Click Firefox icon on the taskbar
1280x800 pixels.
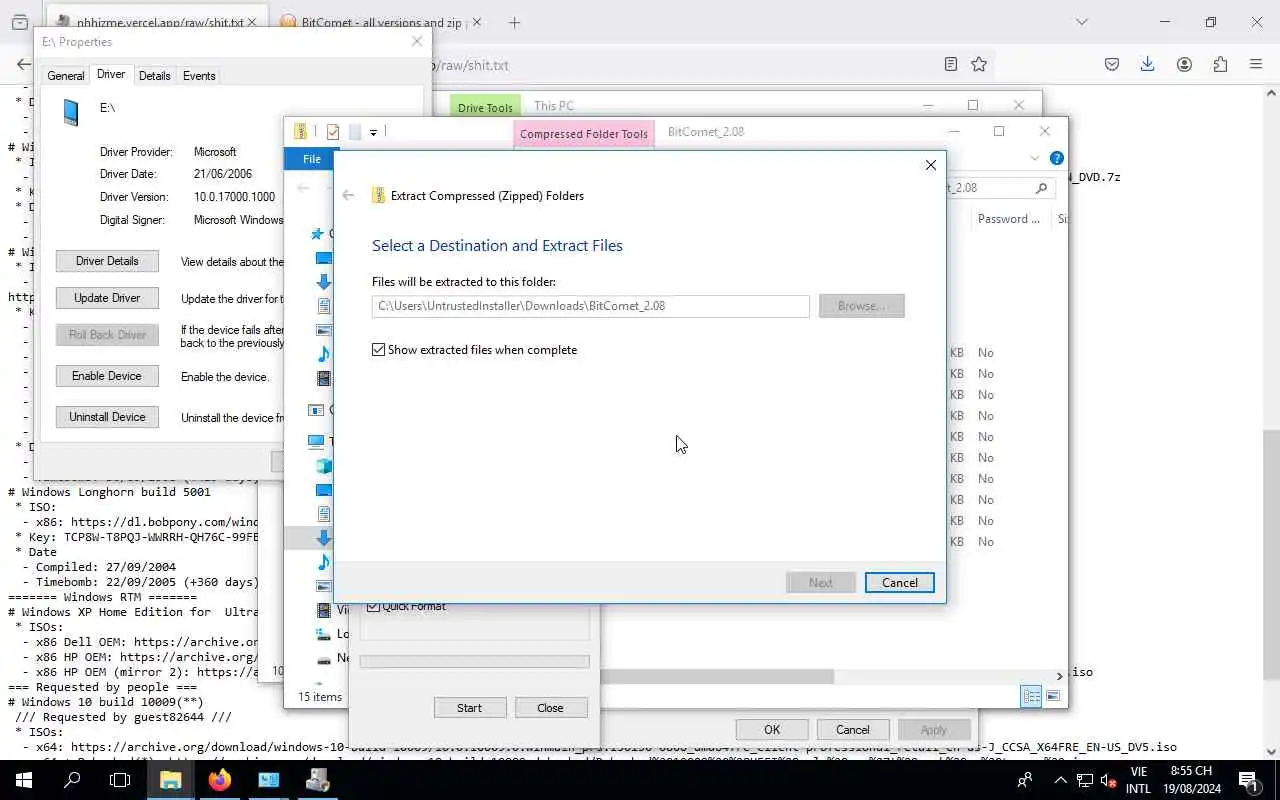click(x=219, y=780)
